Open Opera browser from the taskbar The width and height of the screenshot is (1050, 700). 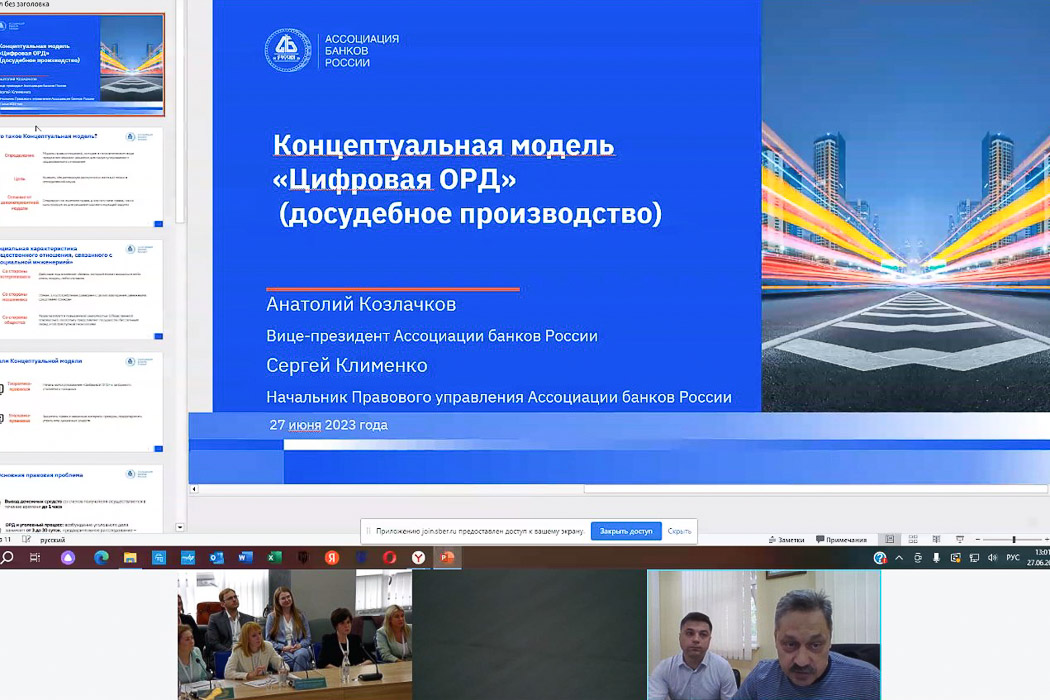390,557
